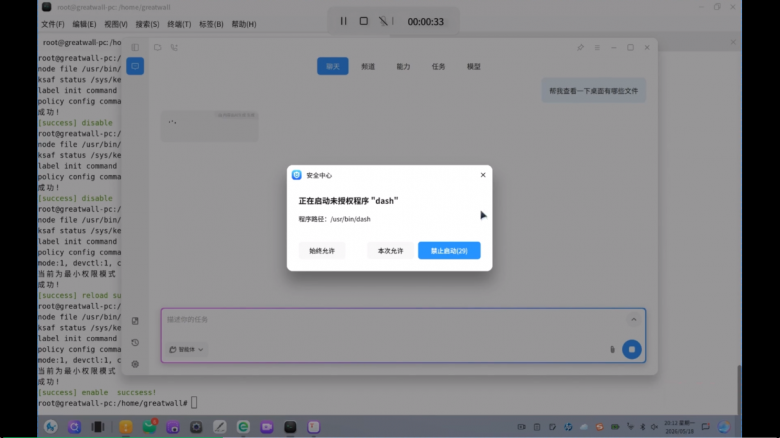Click the 安全中心 shield icon
This screenshot has width=780, height=438.
pyautogui.click(x=297, y=175)
